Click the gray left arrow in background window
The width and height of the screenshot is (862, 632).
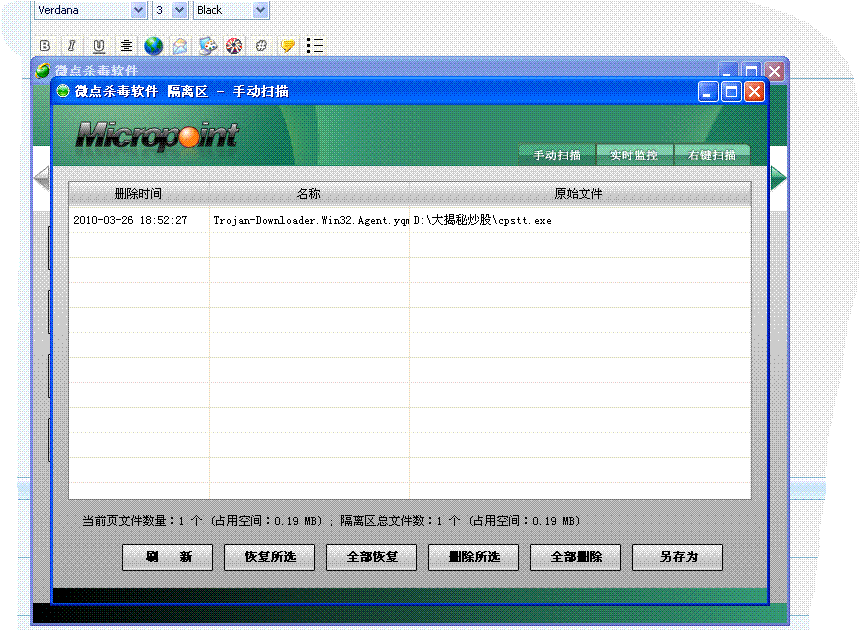[x=42, y=178]
